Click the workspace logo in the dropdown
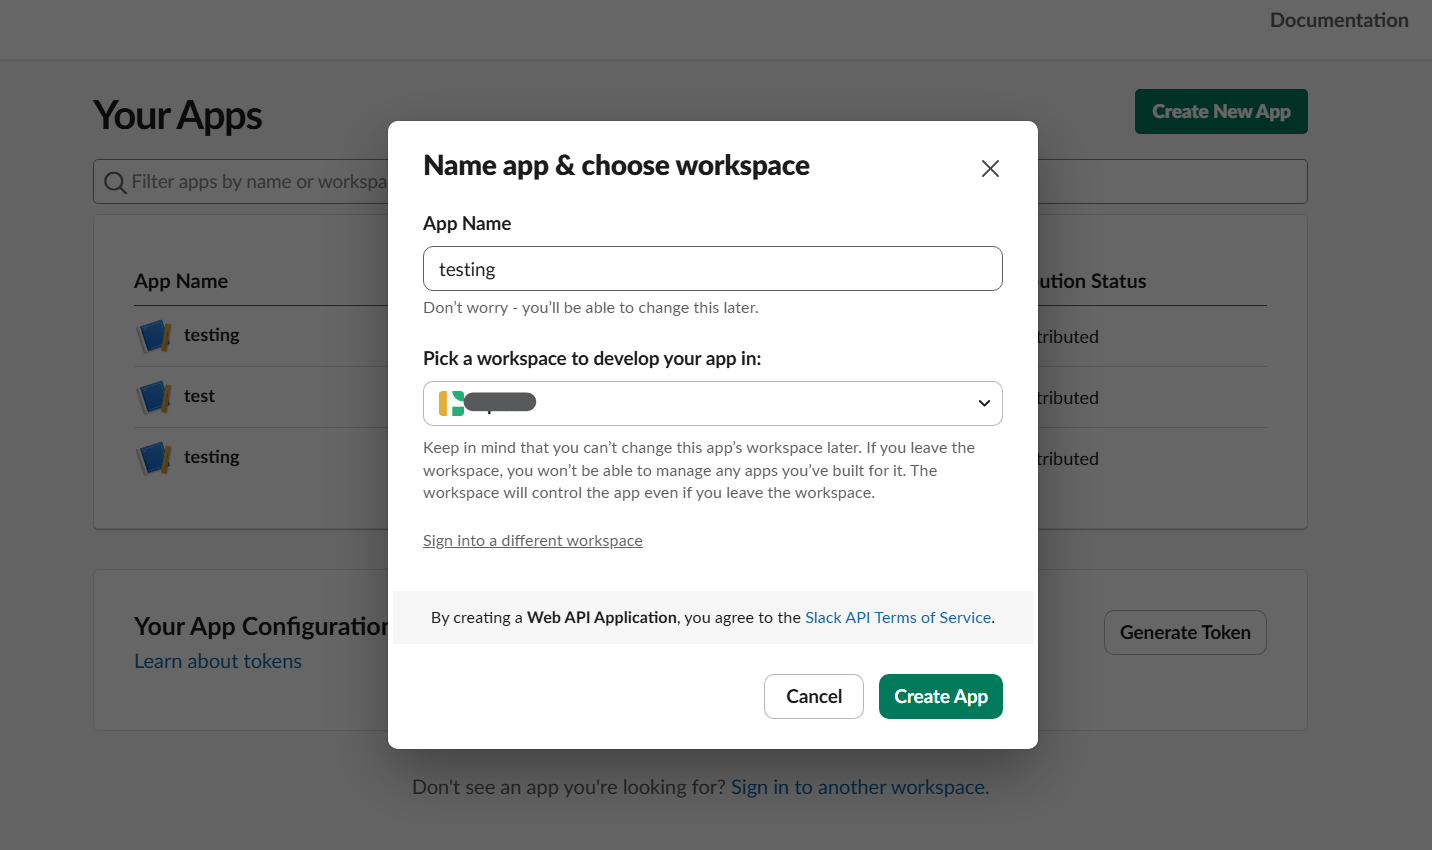This screenshot has width=1432, height=850. click(x=451, y=403)
